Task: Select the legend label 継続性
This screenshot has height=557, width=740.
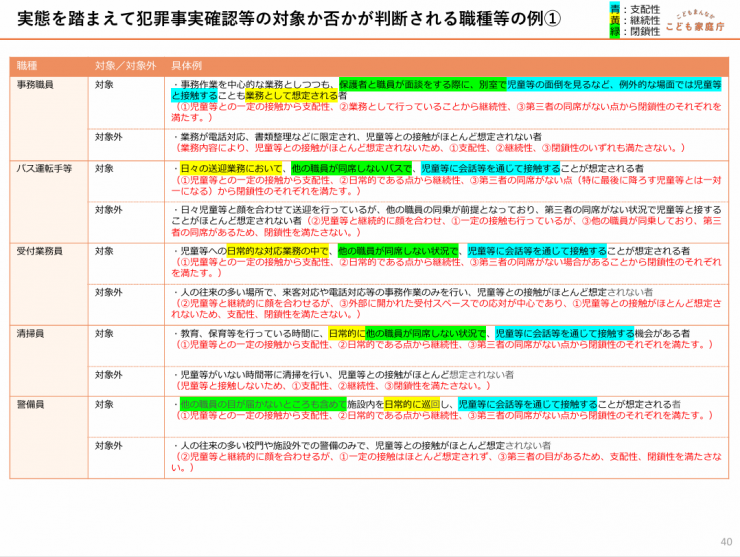Action: tap(645, 21)
